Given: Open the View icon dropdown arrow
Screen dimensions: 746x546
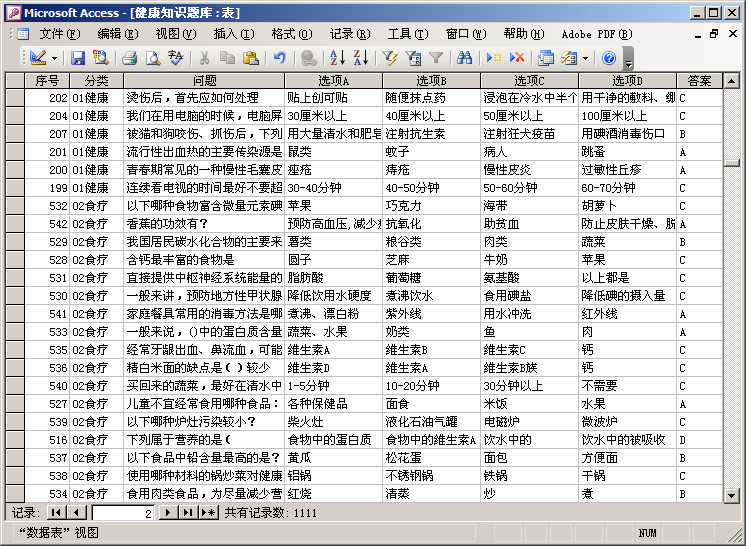Looking at the screenshot, I should [54, 58].
